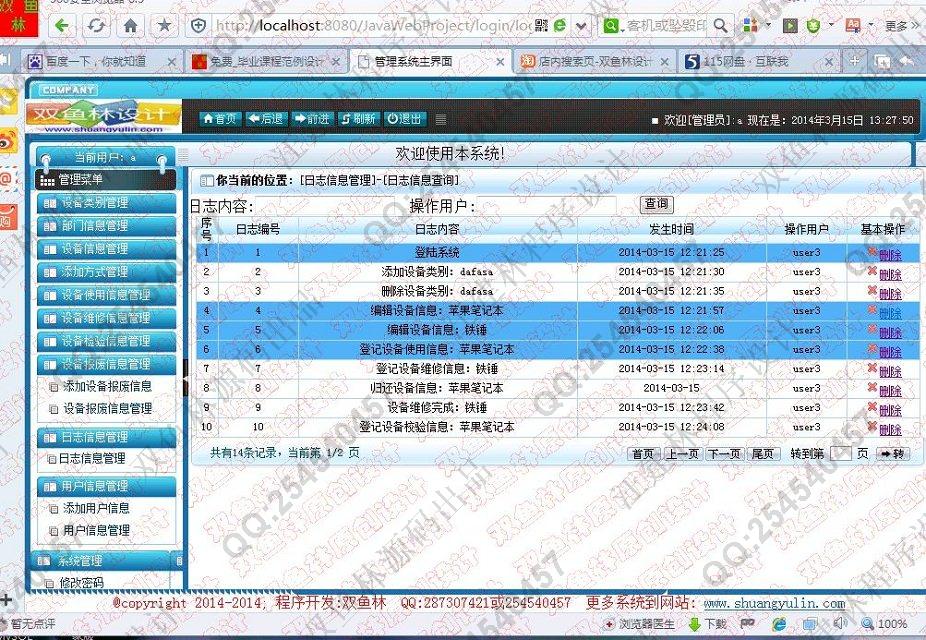Go to 尾页 in pagination
The image size is (926, 640).
(762, 453)
